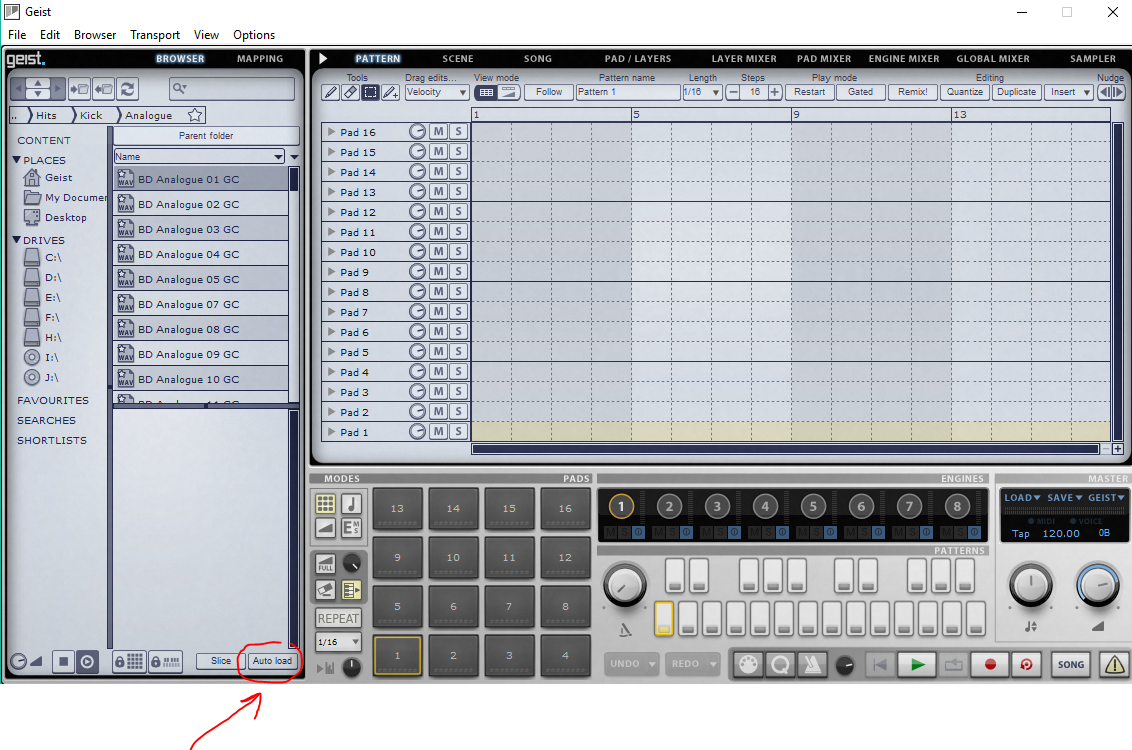Viewport: 1132px width, 750px height.
Task: Toggle the Auto load button
Action: coord(272,661)
